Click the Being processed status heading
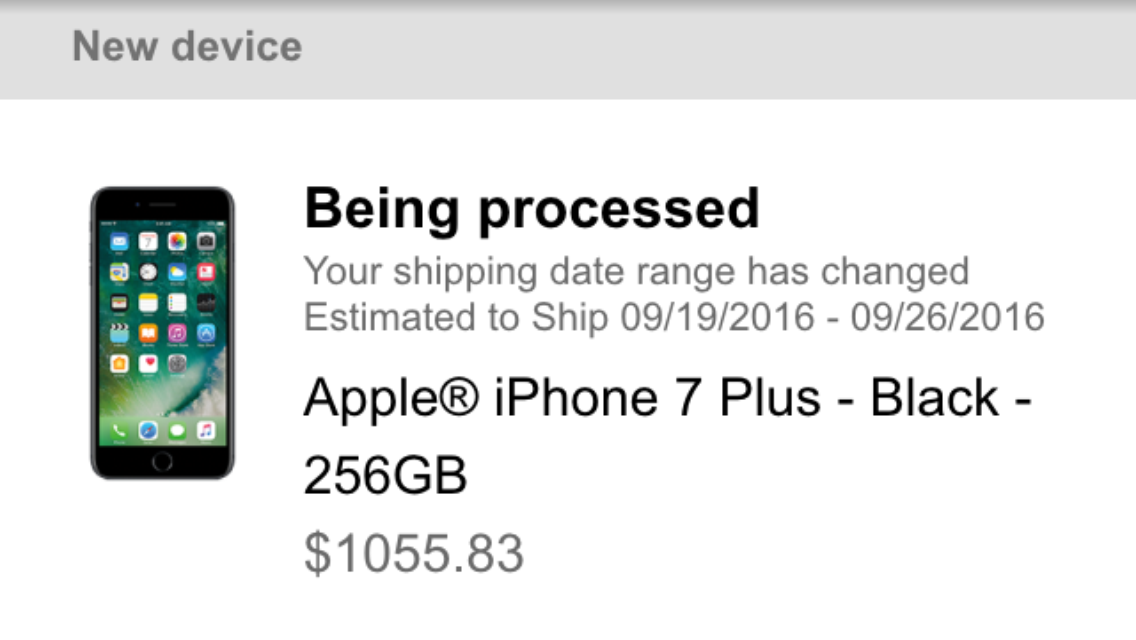Screen dimensions: 1136x640 pos(532,209)
